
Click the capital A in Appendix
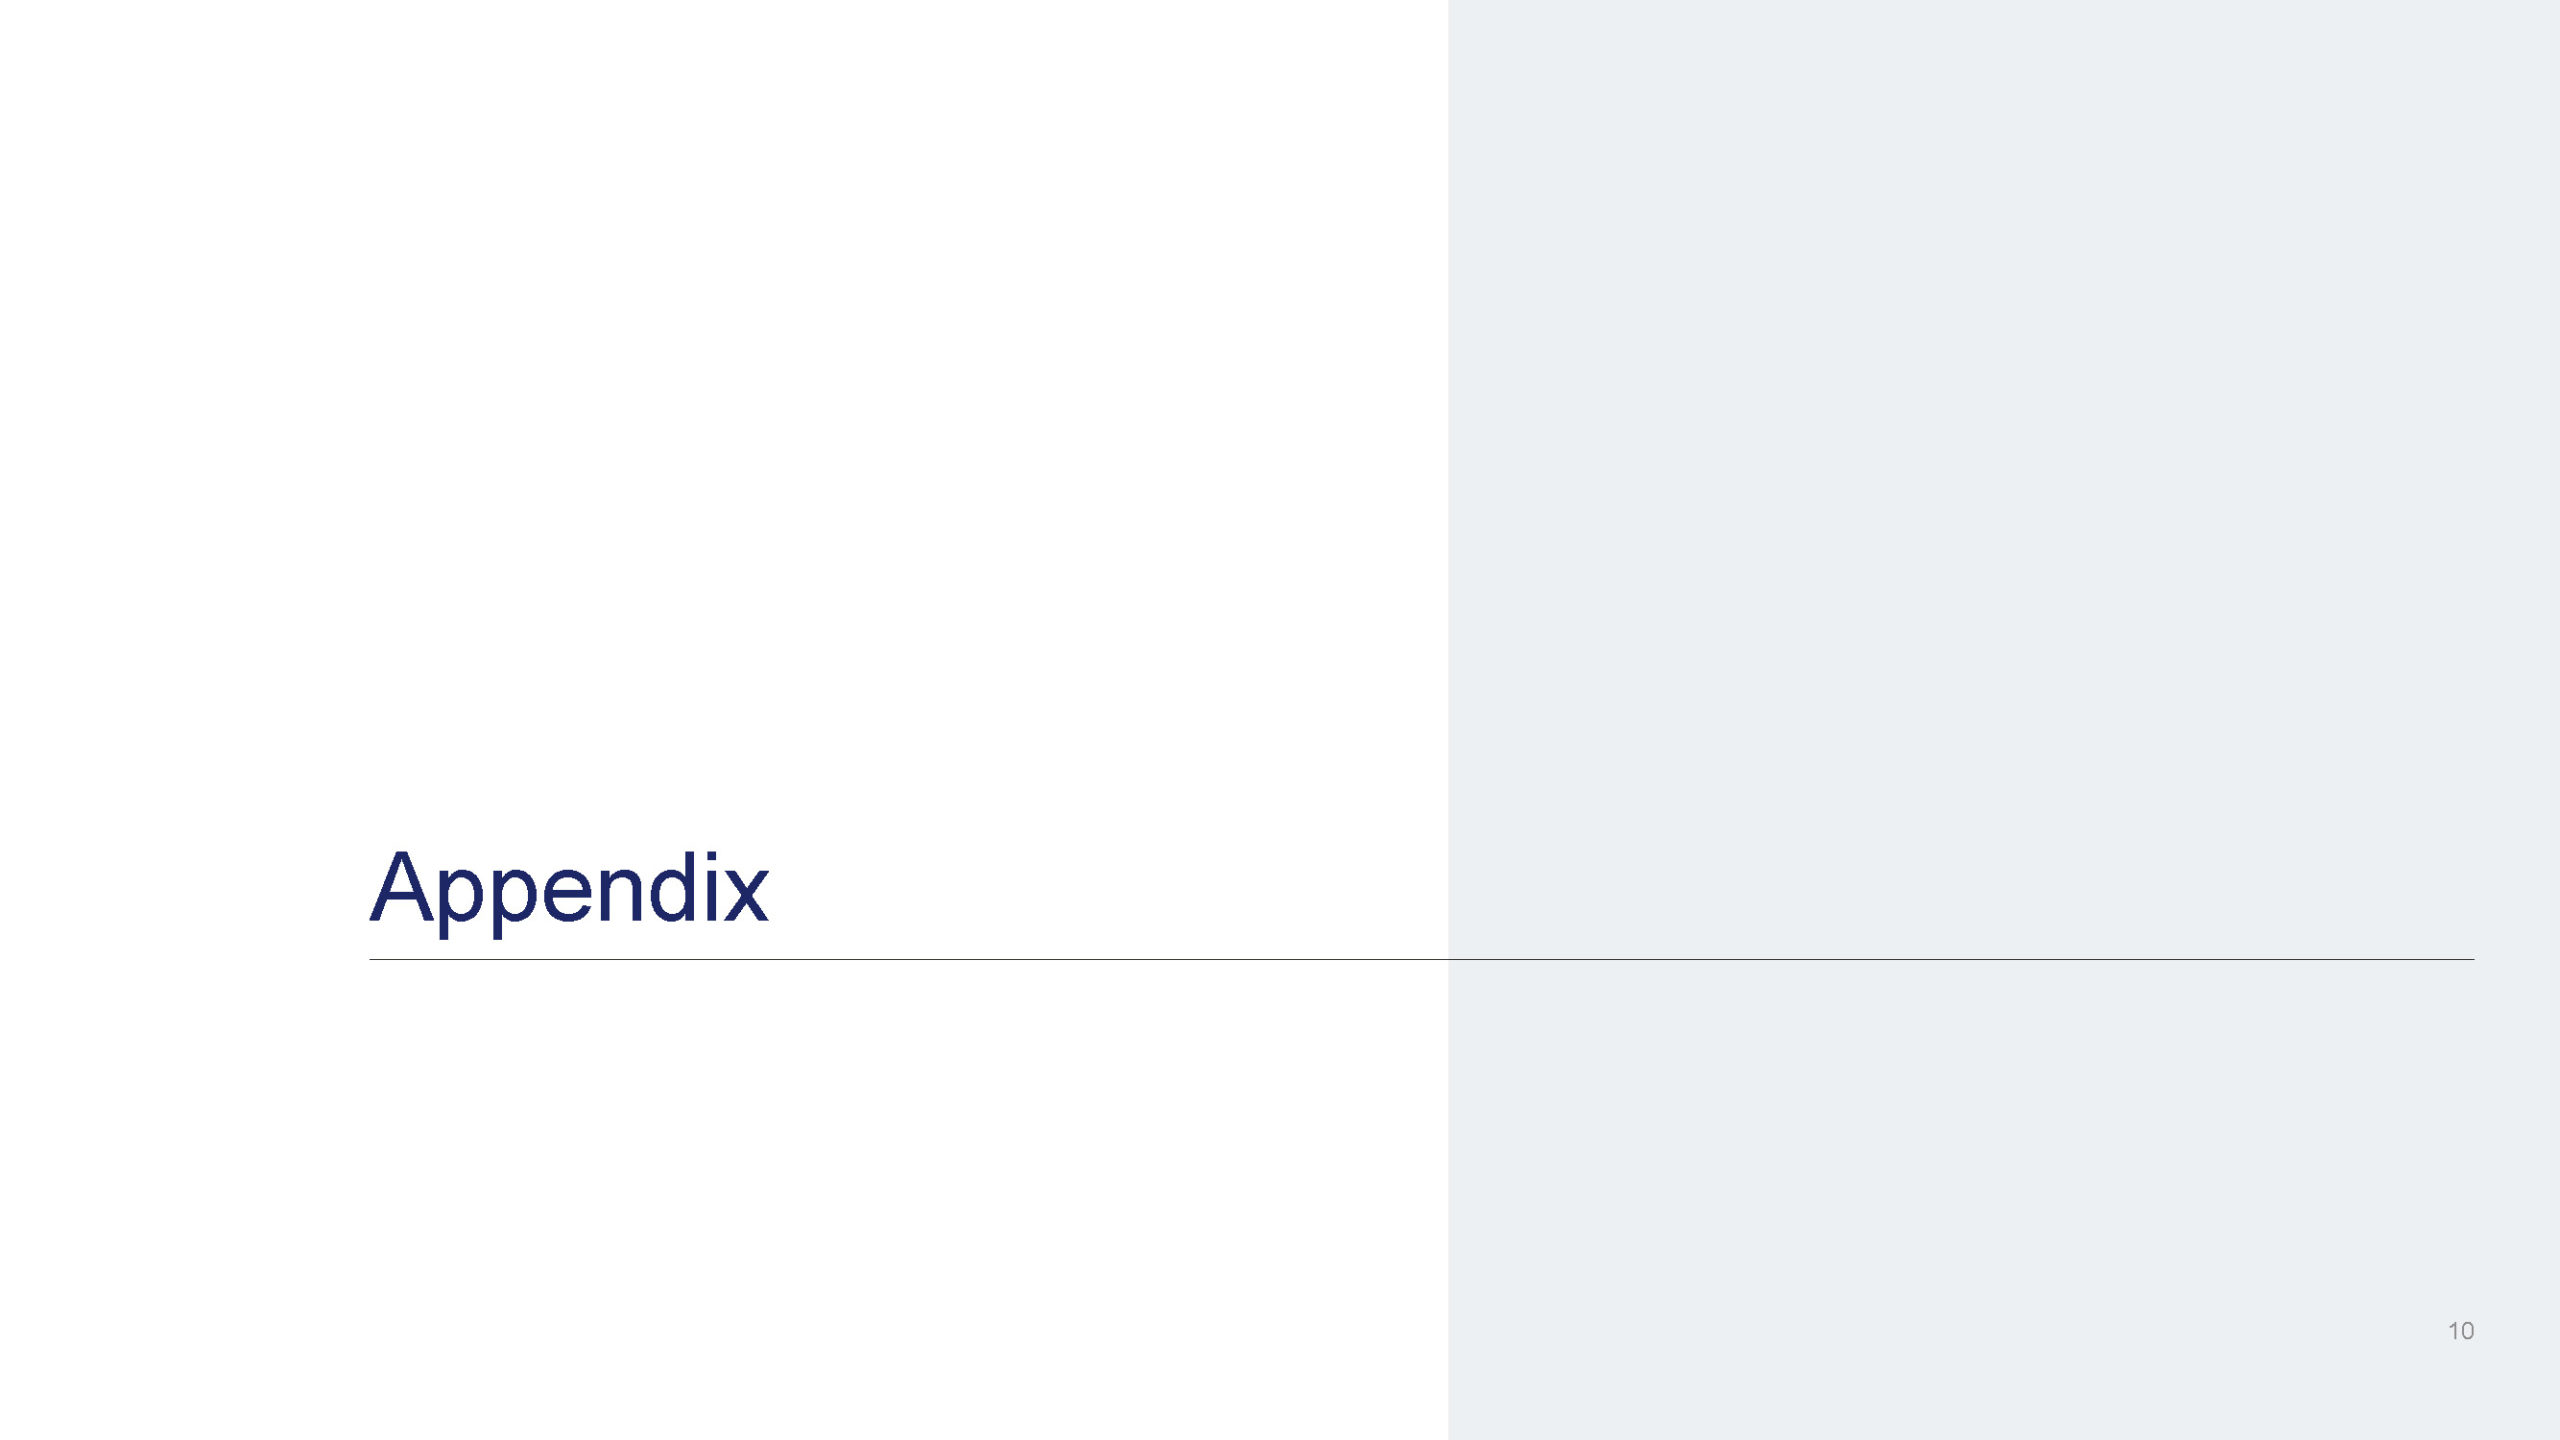click(x=402, y=886)
